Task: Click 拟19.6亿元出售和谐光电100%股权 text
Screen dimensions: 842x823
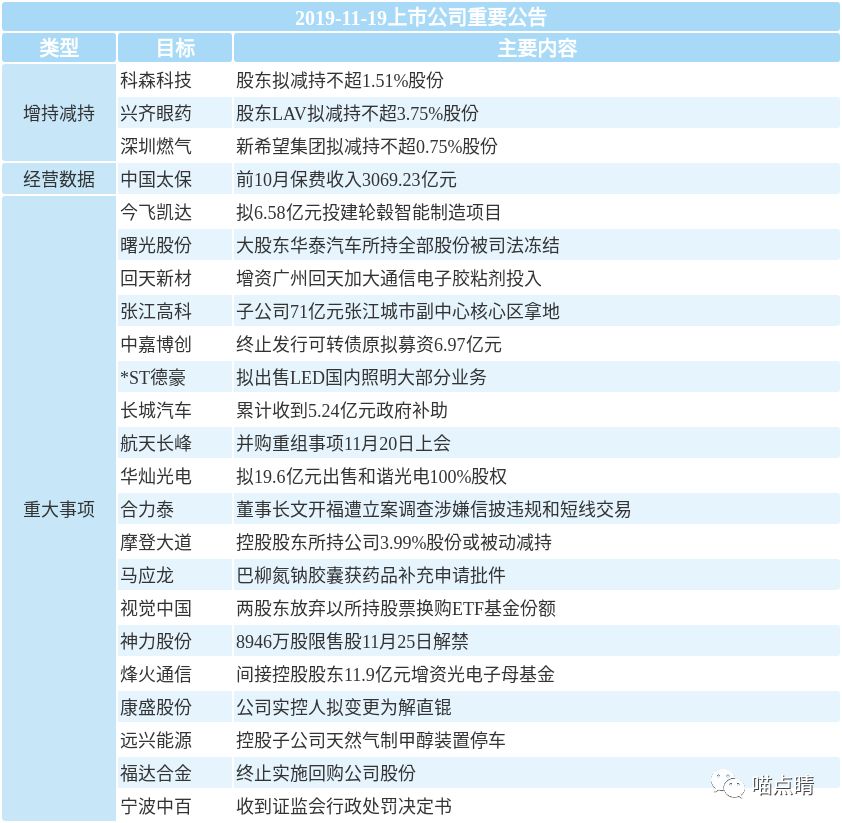Action: tap(372, 476)
